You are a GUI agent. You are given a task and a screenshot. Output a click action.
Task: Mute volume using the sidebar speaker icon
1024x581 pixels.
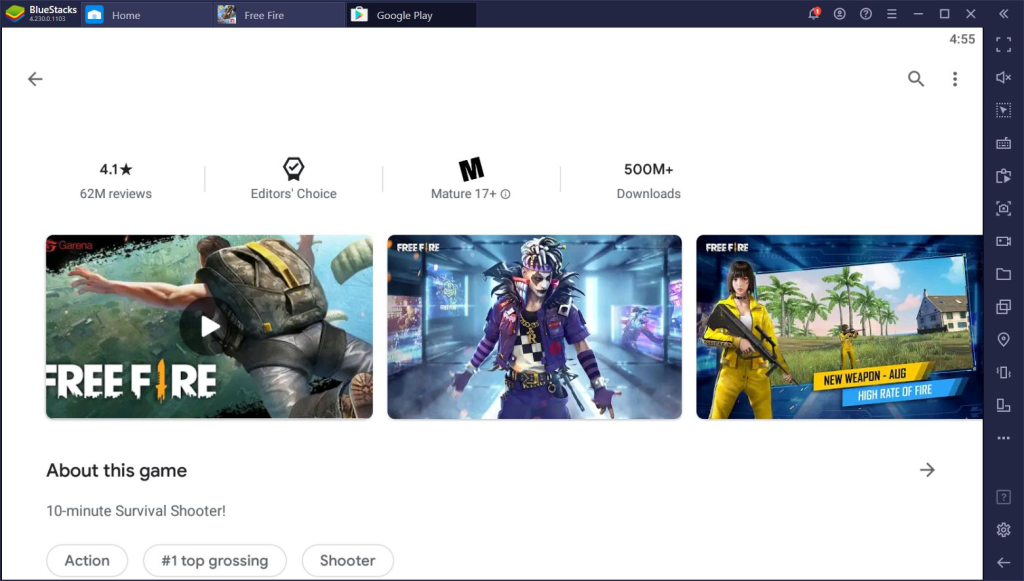(x=1003, y=77)
